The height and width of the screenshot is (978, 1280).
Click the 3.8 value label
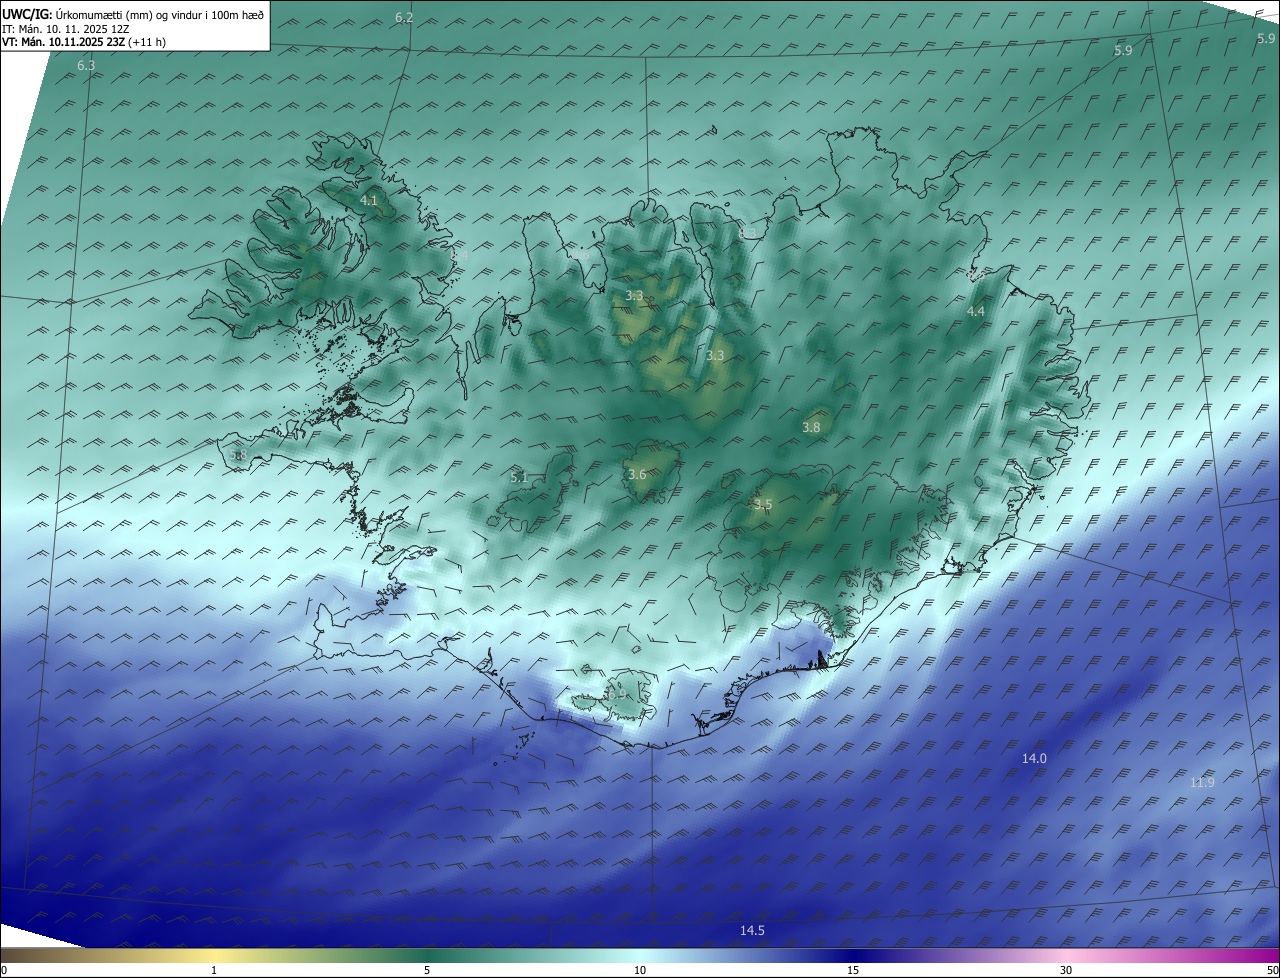[811, 427]
